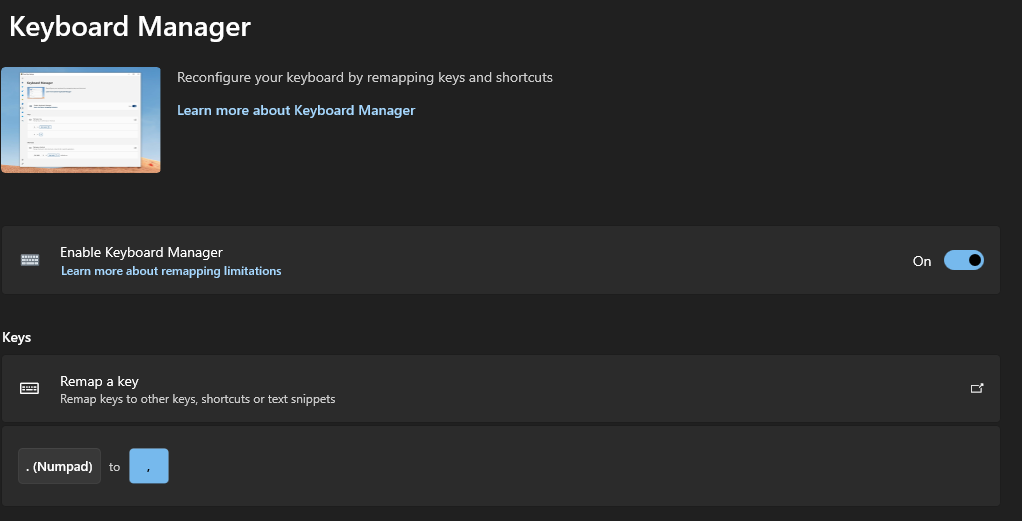Click the "Enable Keyboard Manager" label text

tap(141, 252)
